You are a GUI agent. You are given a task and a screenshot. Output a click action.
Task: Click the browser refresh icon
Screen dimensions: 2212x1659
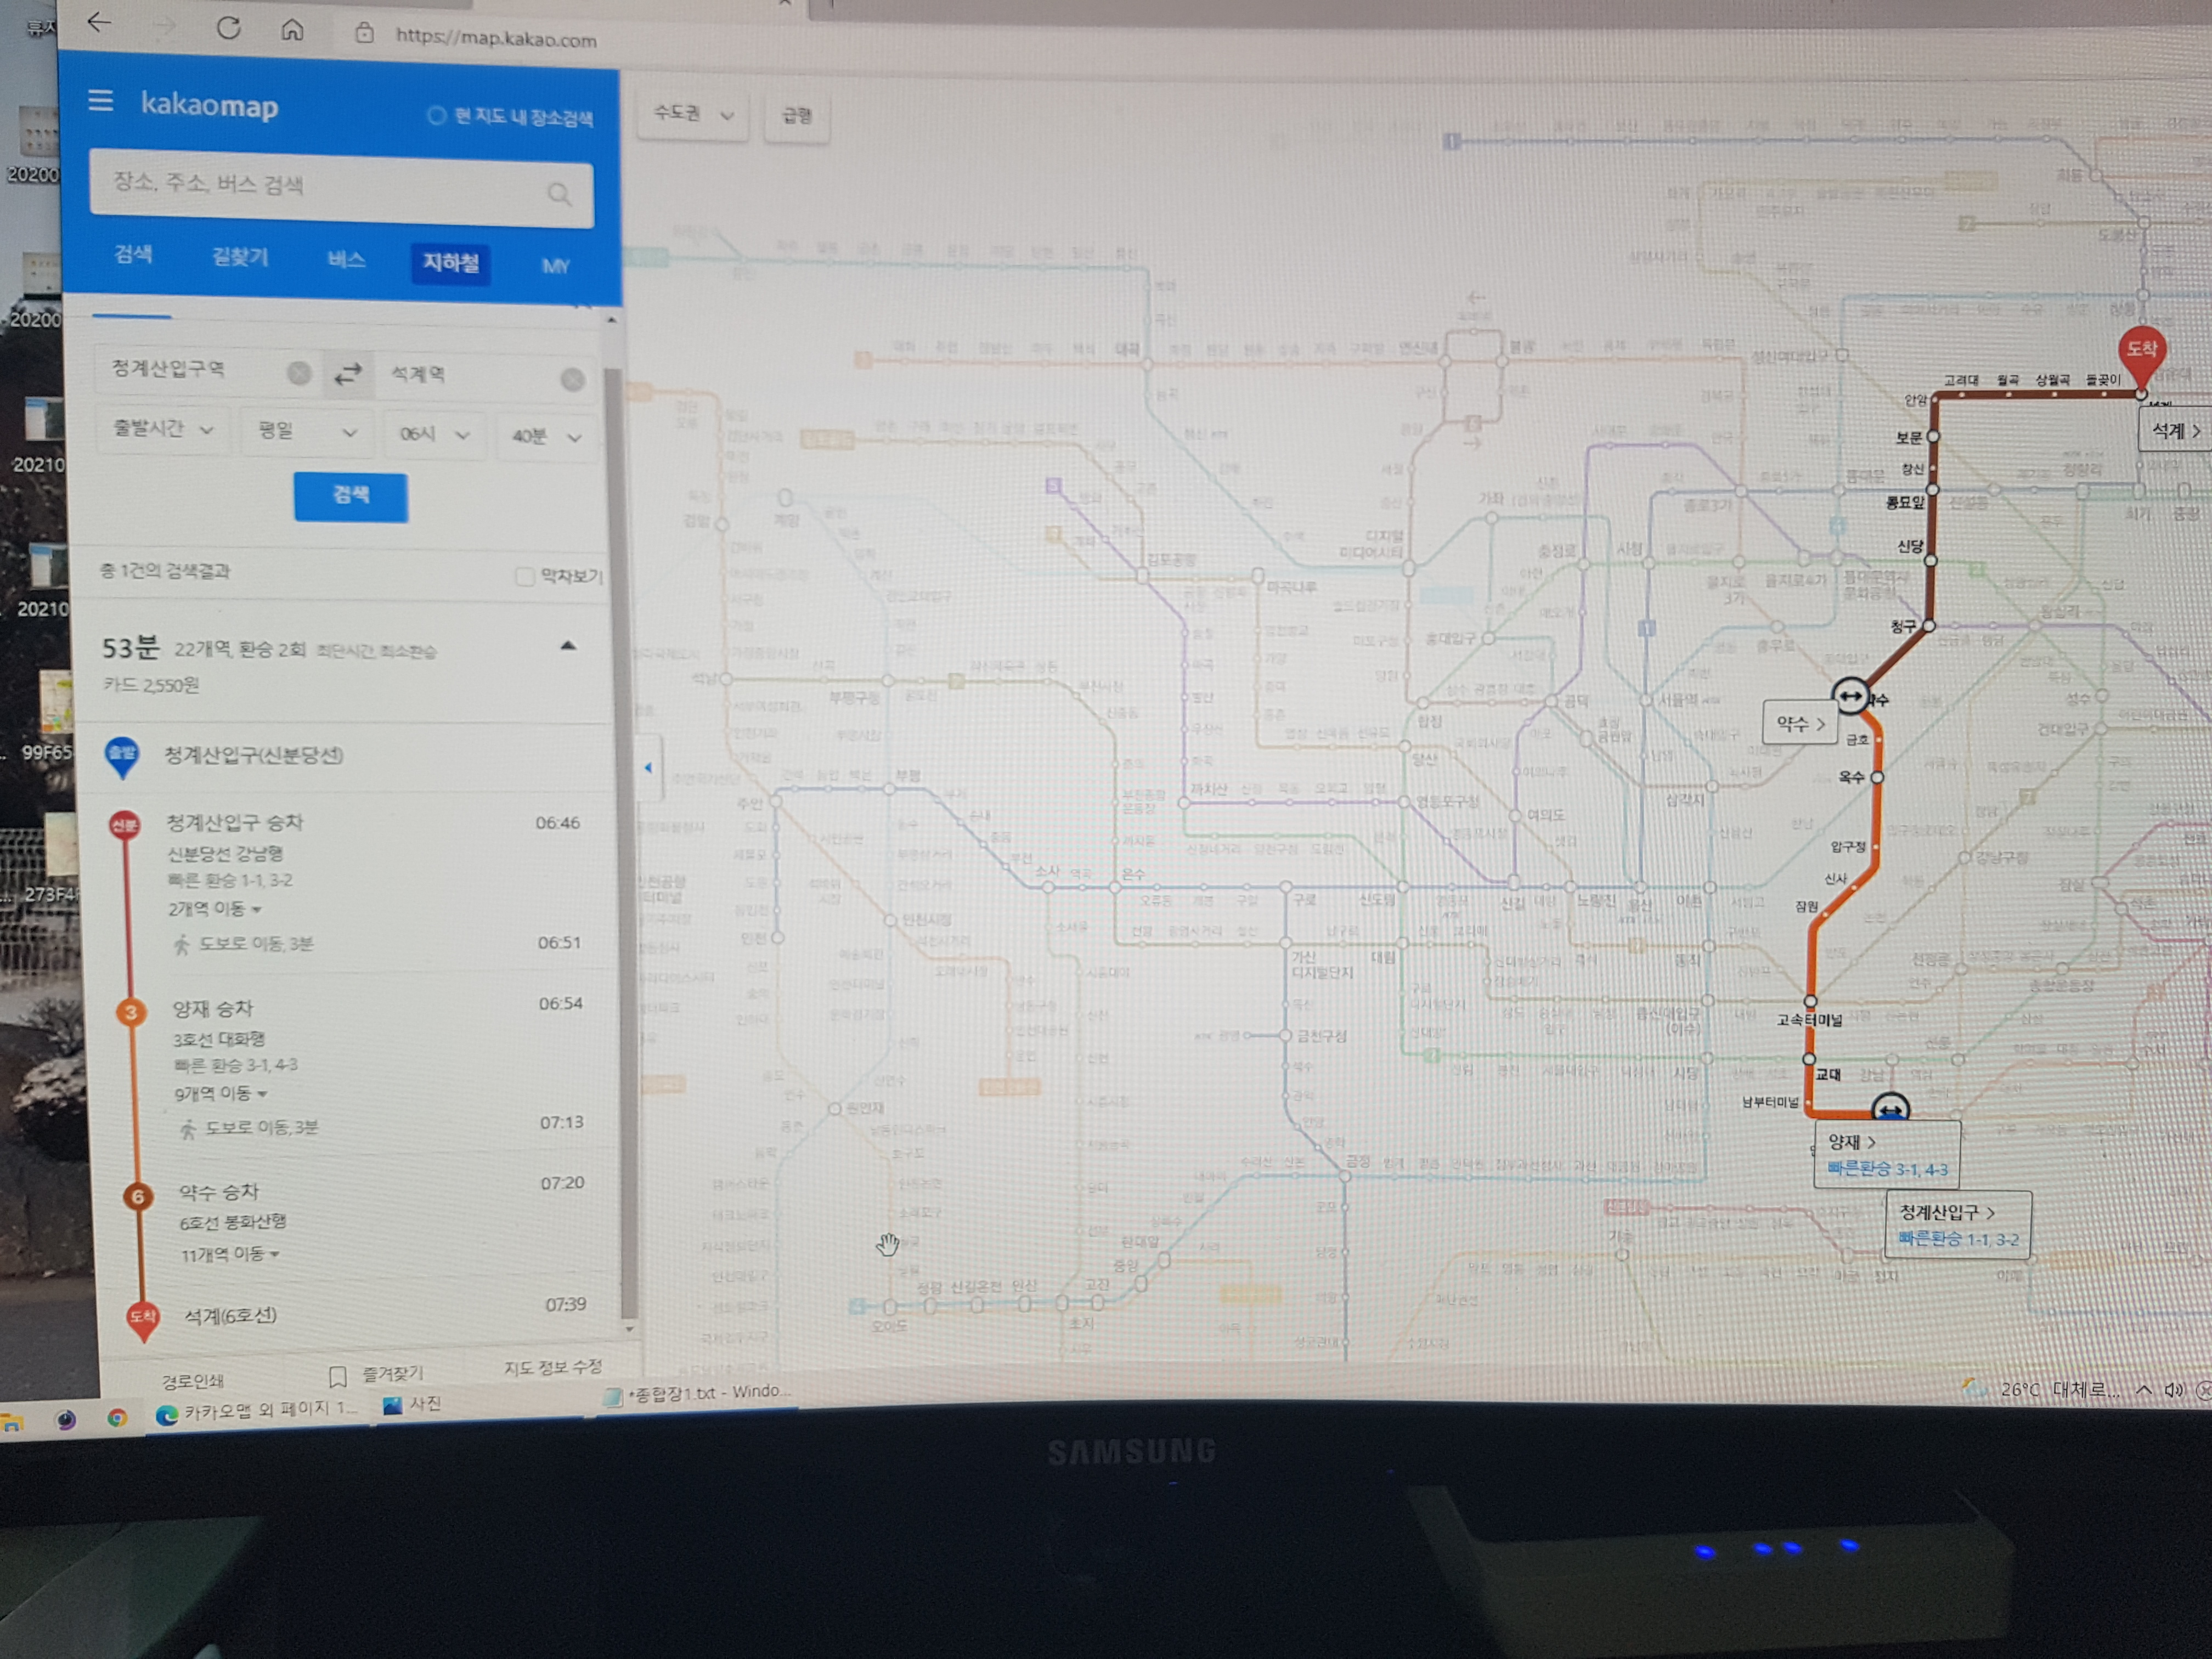[x=228, y=28]
